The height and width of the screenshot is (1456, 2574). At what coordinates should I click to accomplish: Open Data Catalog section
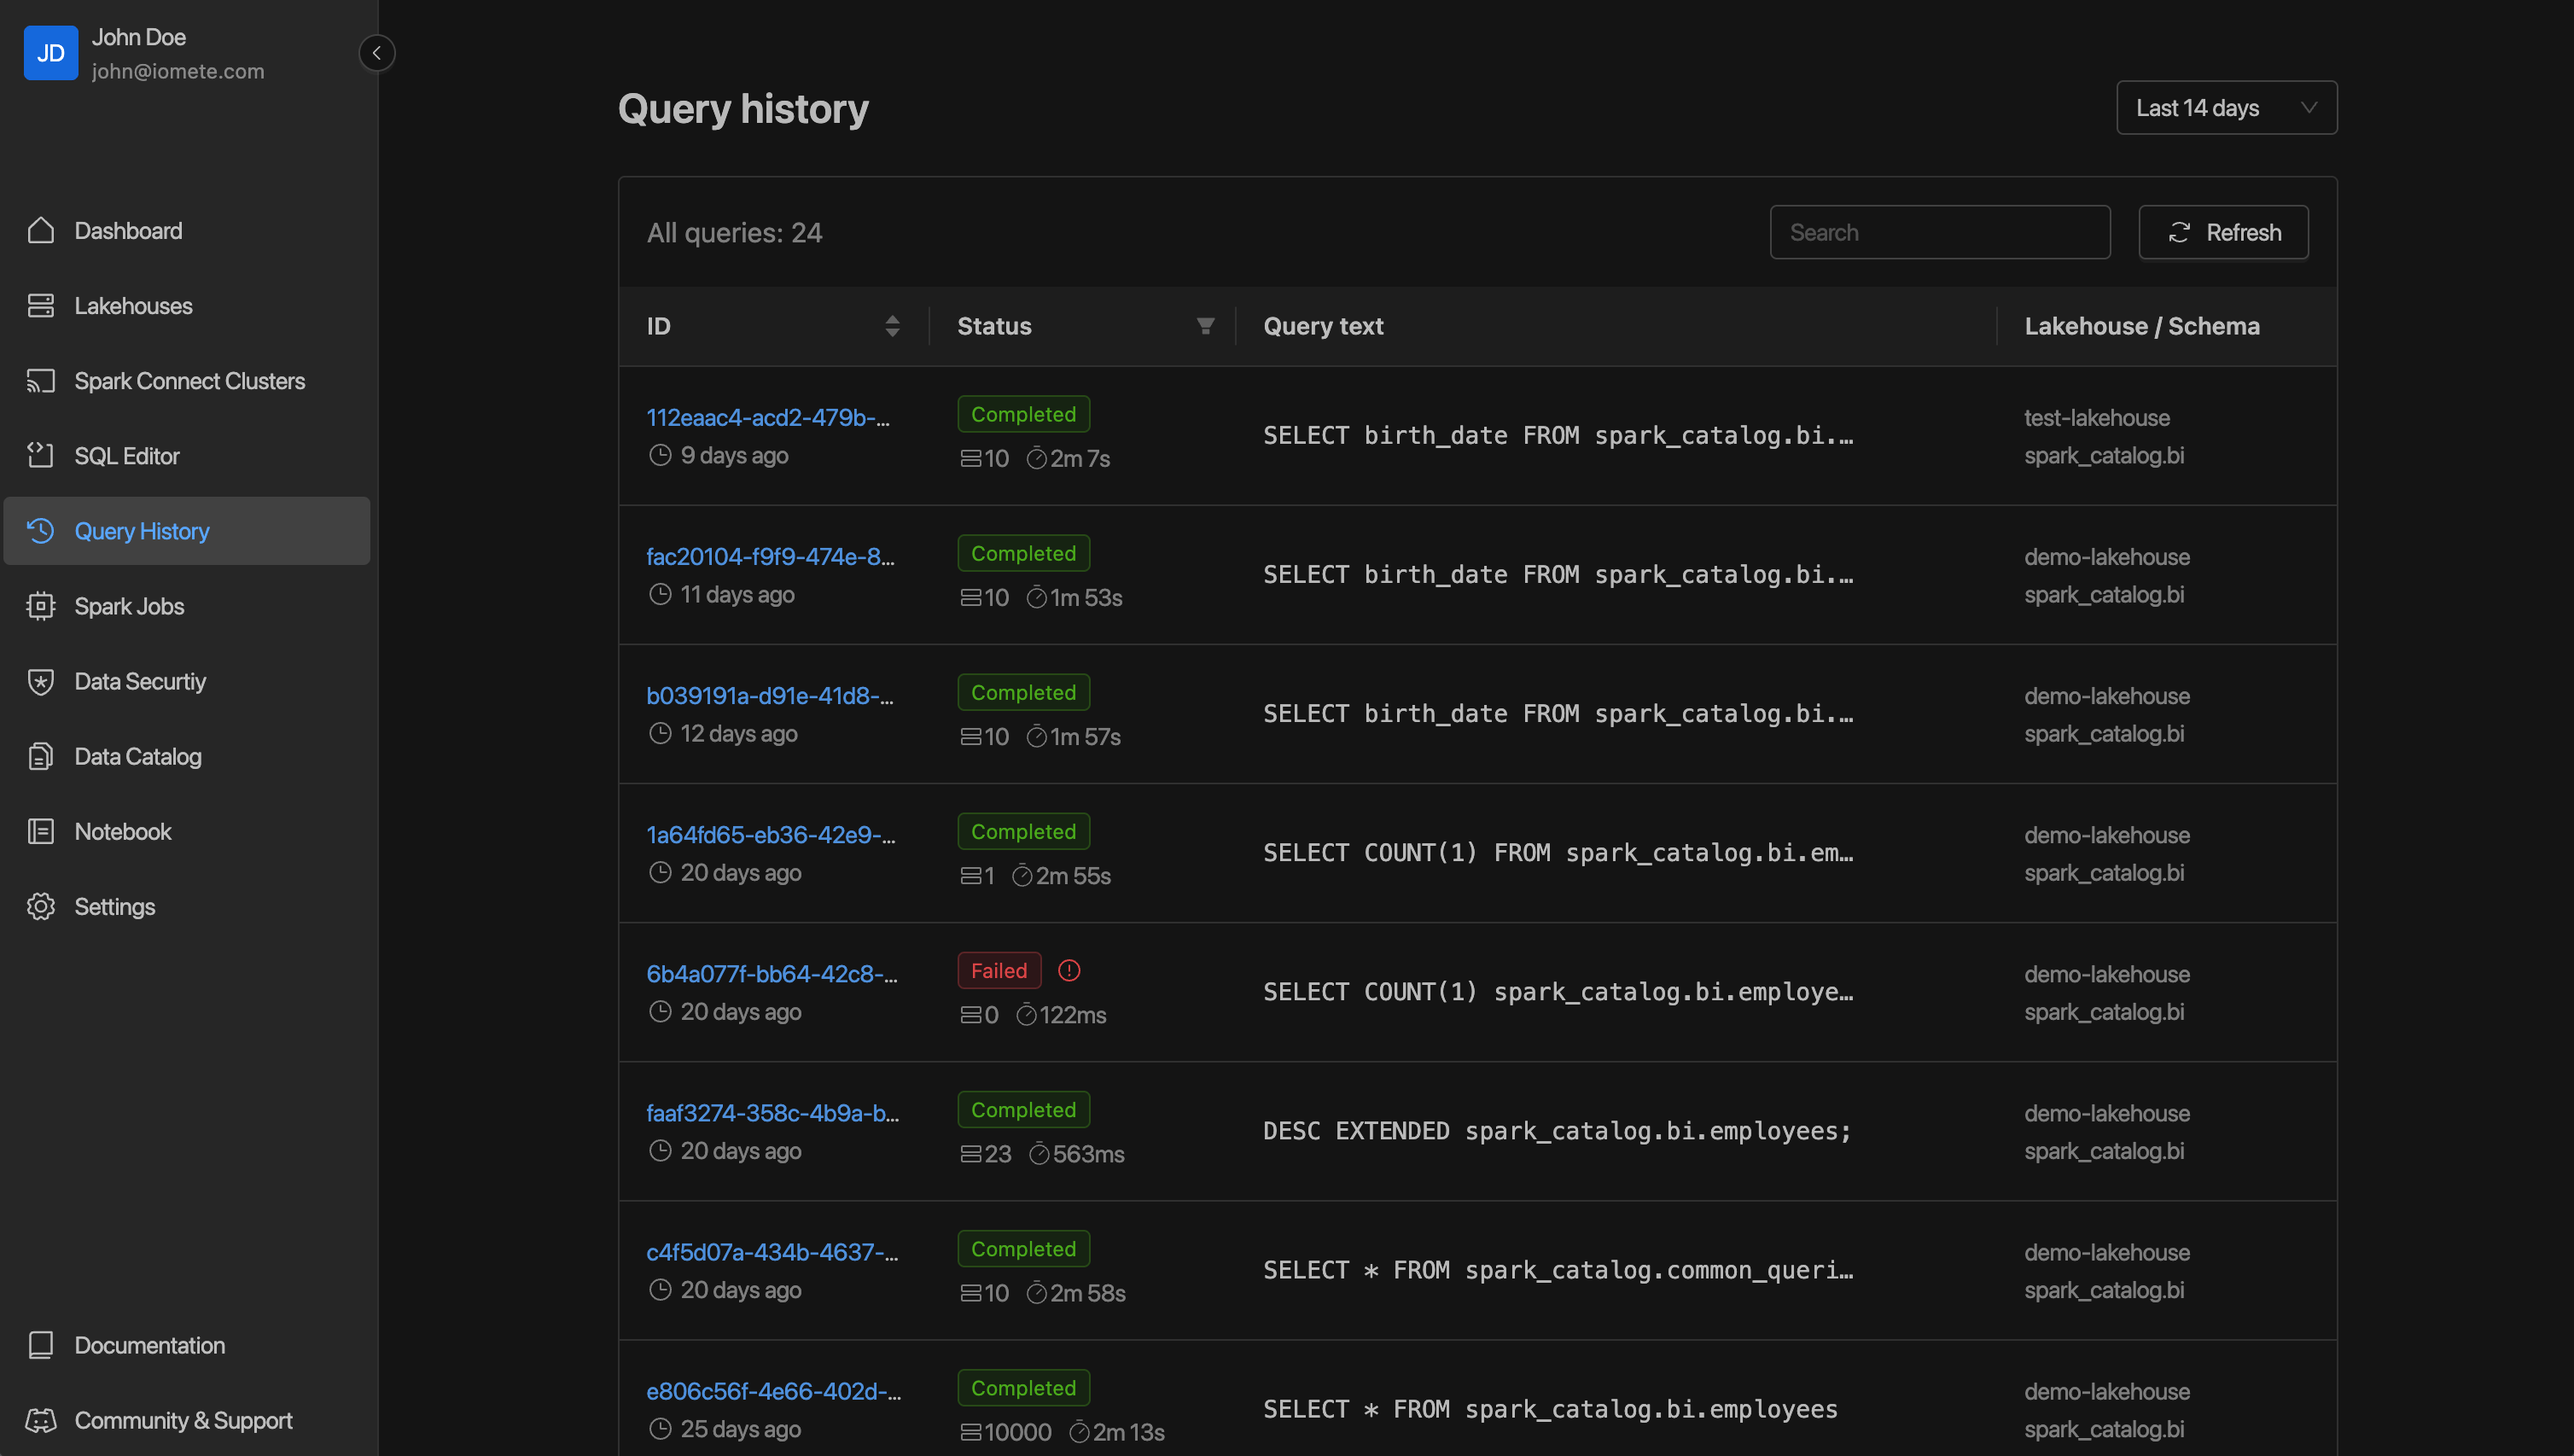187,756
